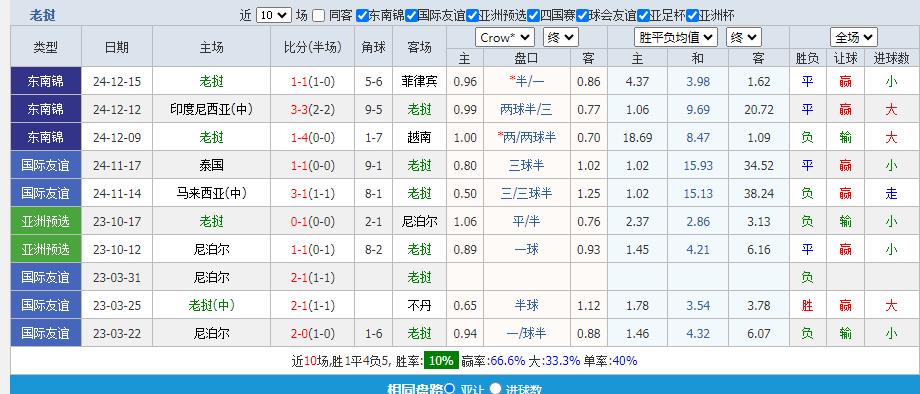This screenshot has width=920, height=394.
Task: Click the 相同盘路 label
Action: (415, 389)
